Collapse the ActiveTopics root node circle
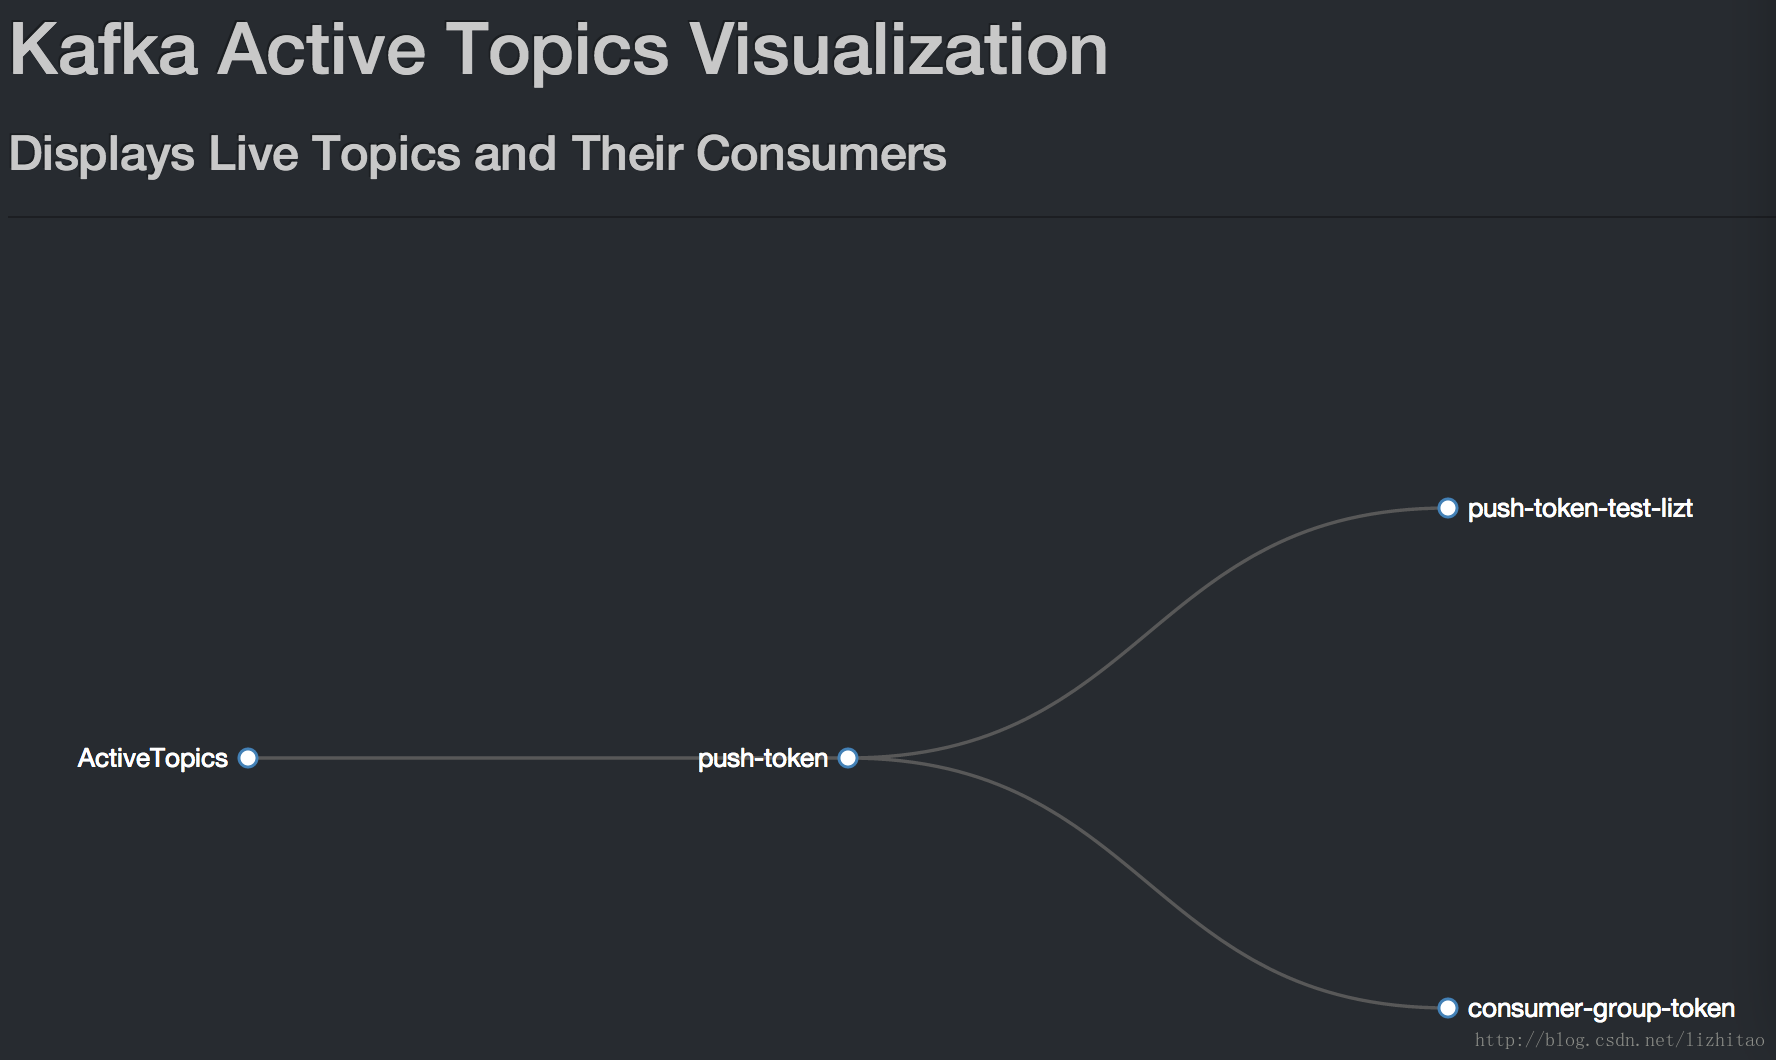The width and height of the screenshot is (1776, 1060). 248,758
